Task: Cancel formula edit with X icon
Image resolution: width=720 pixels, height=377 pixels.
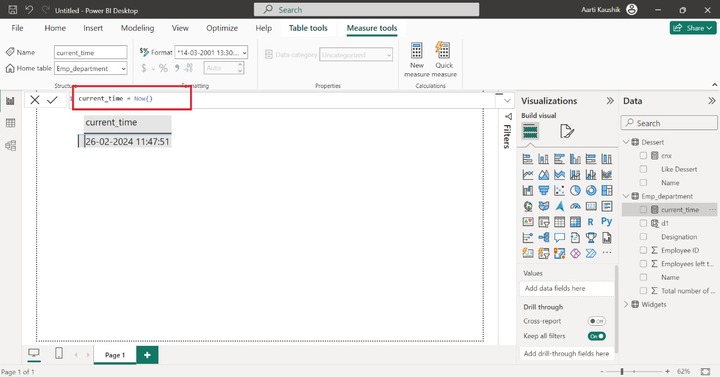Action: tap(35, 100)
